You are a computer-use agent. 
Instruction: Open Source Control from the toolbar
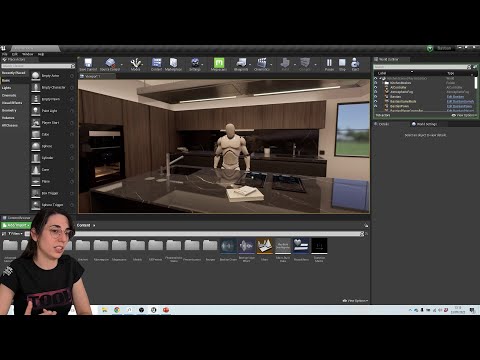(x=110, y=64)
